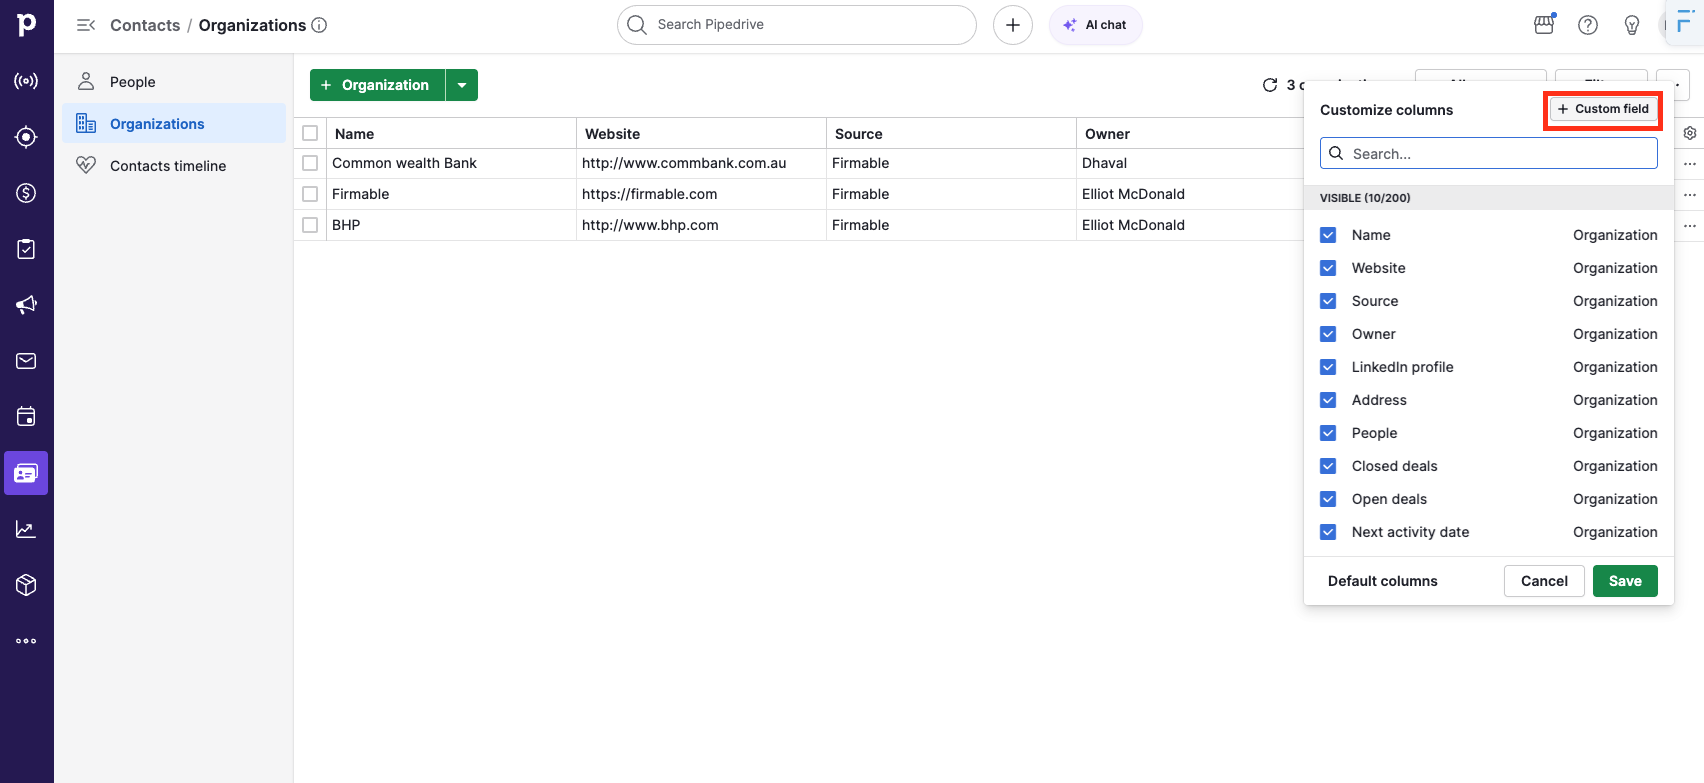Click Contacts in the breadcrumb

pos(145,25)
